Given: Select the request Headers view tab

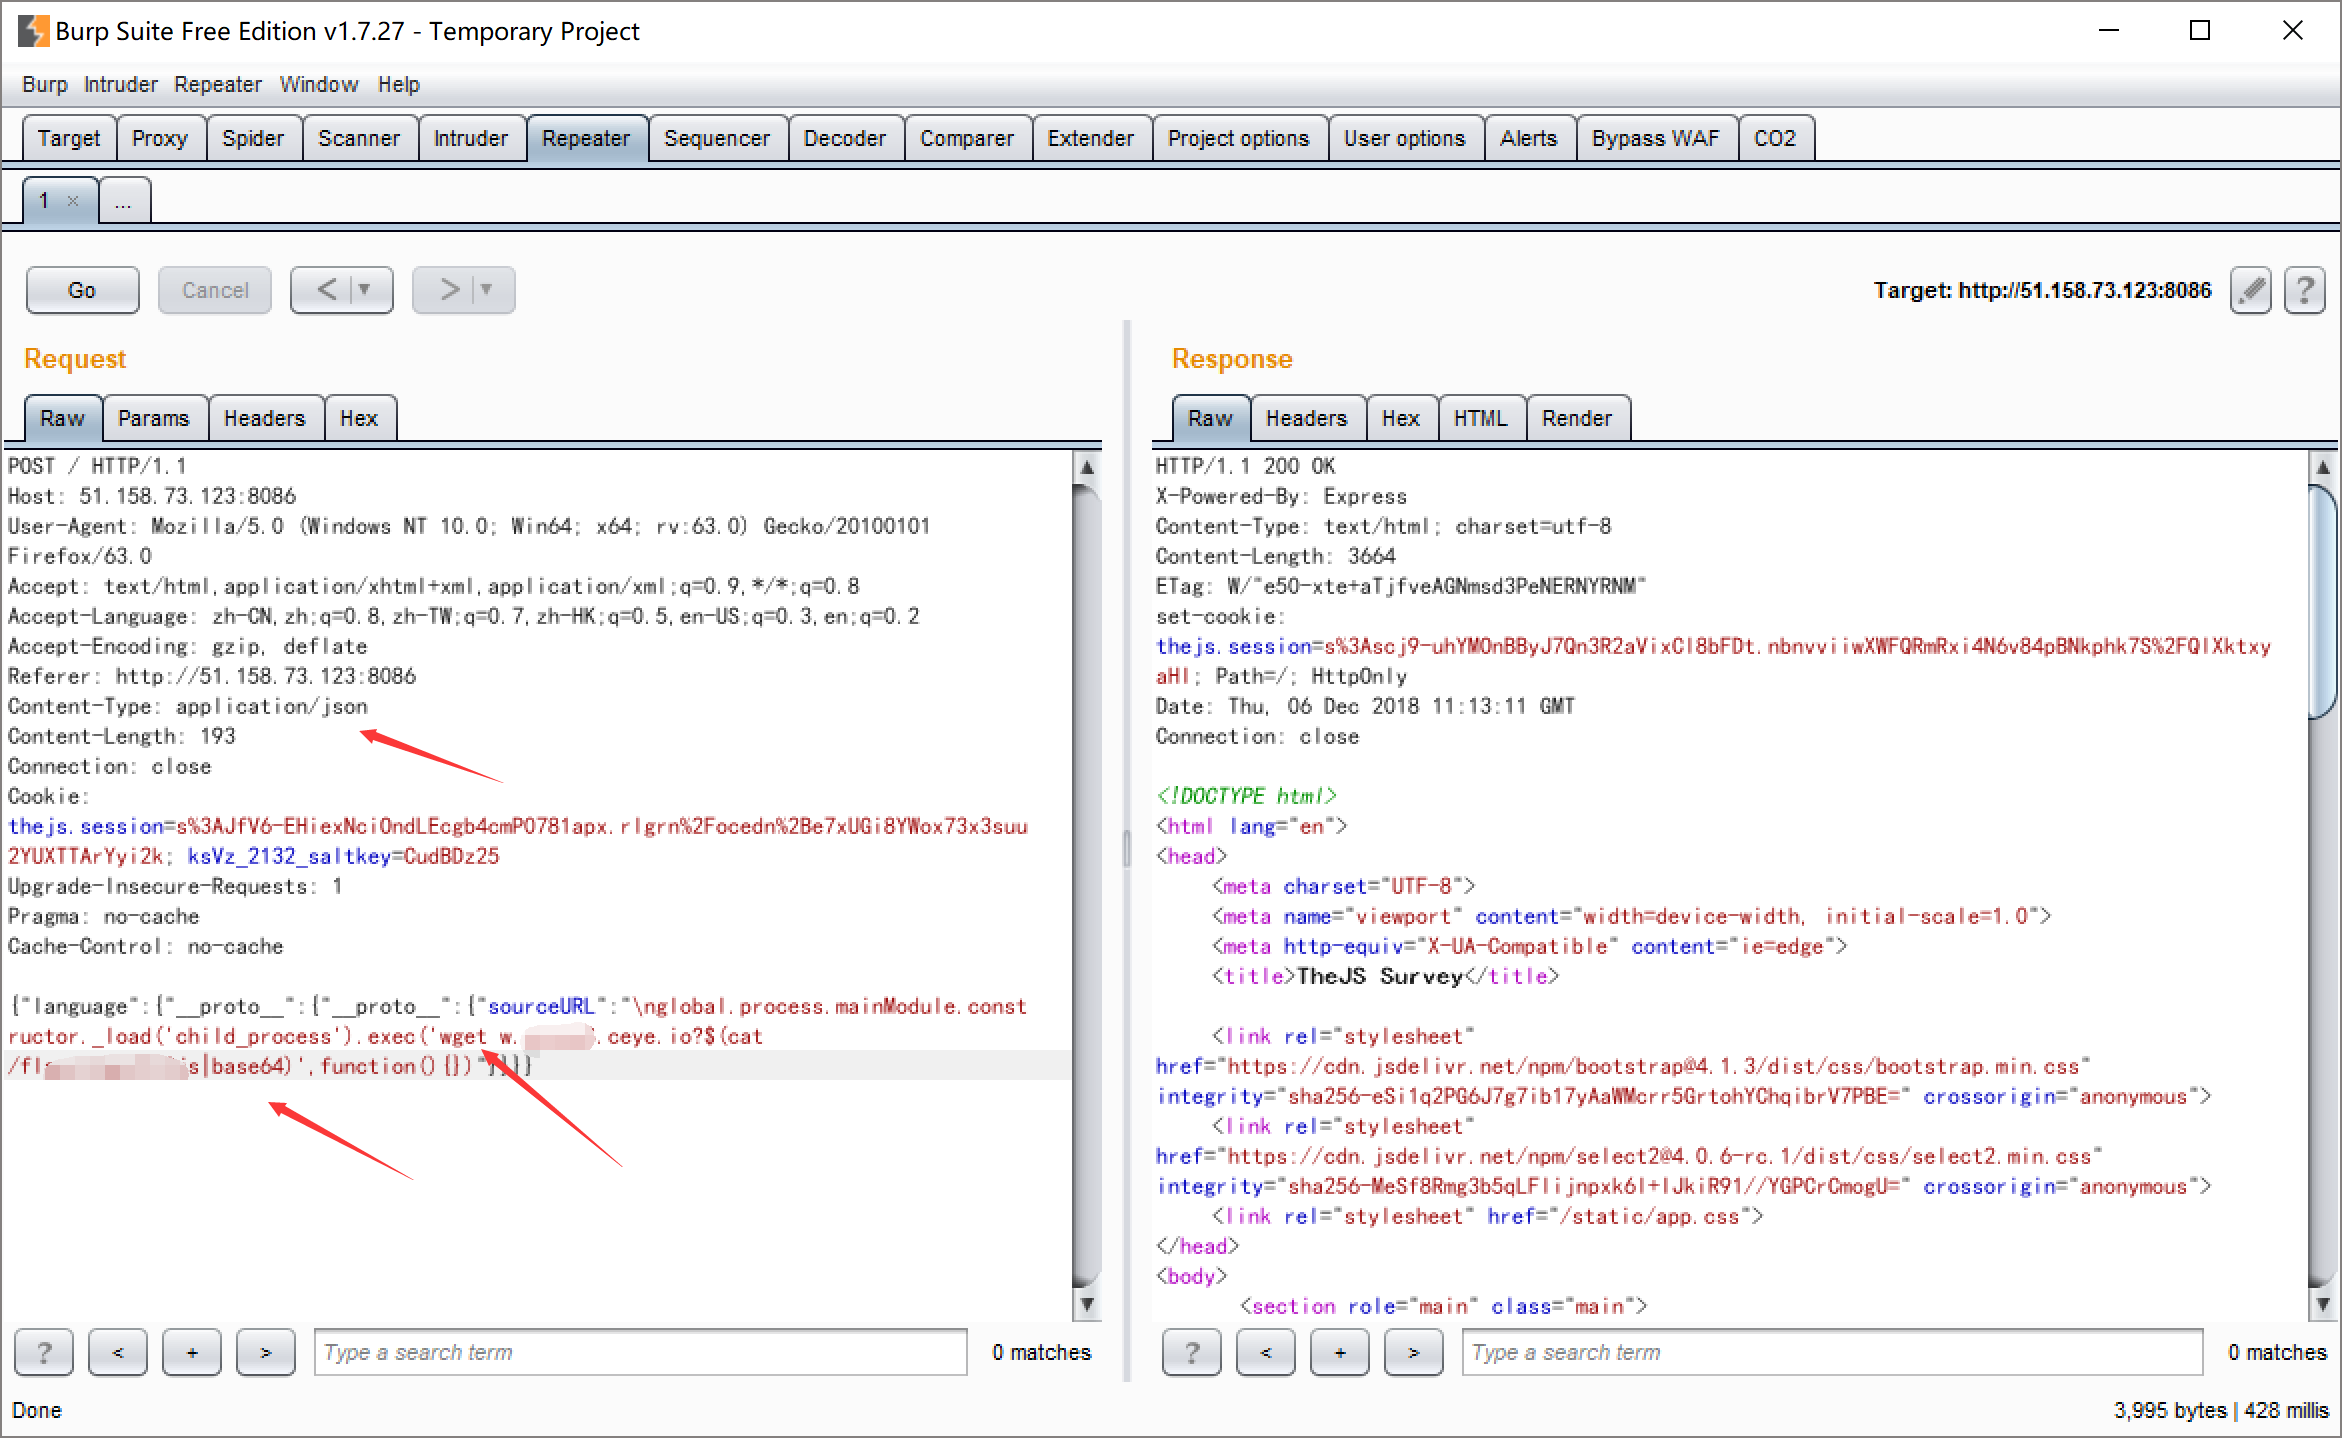Looking at the screenshot, I should point(265,418).
